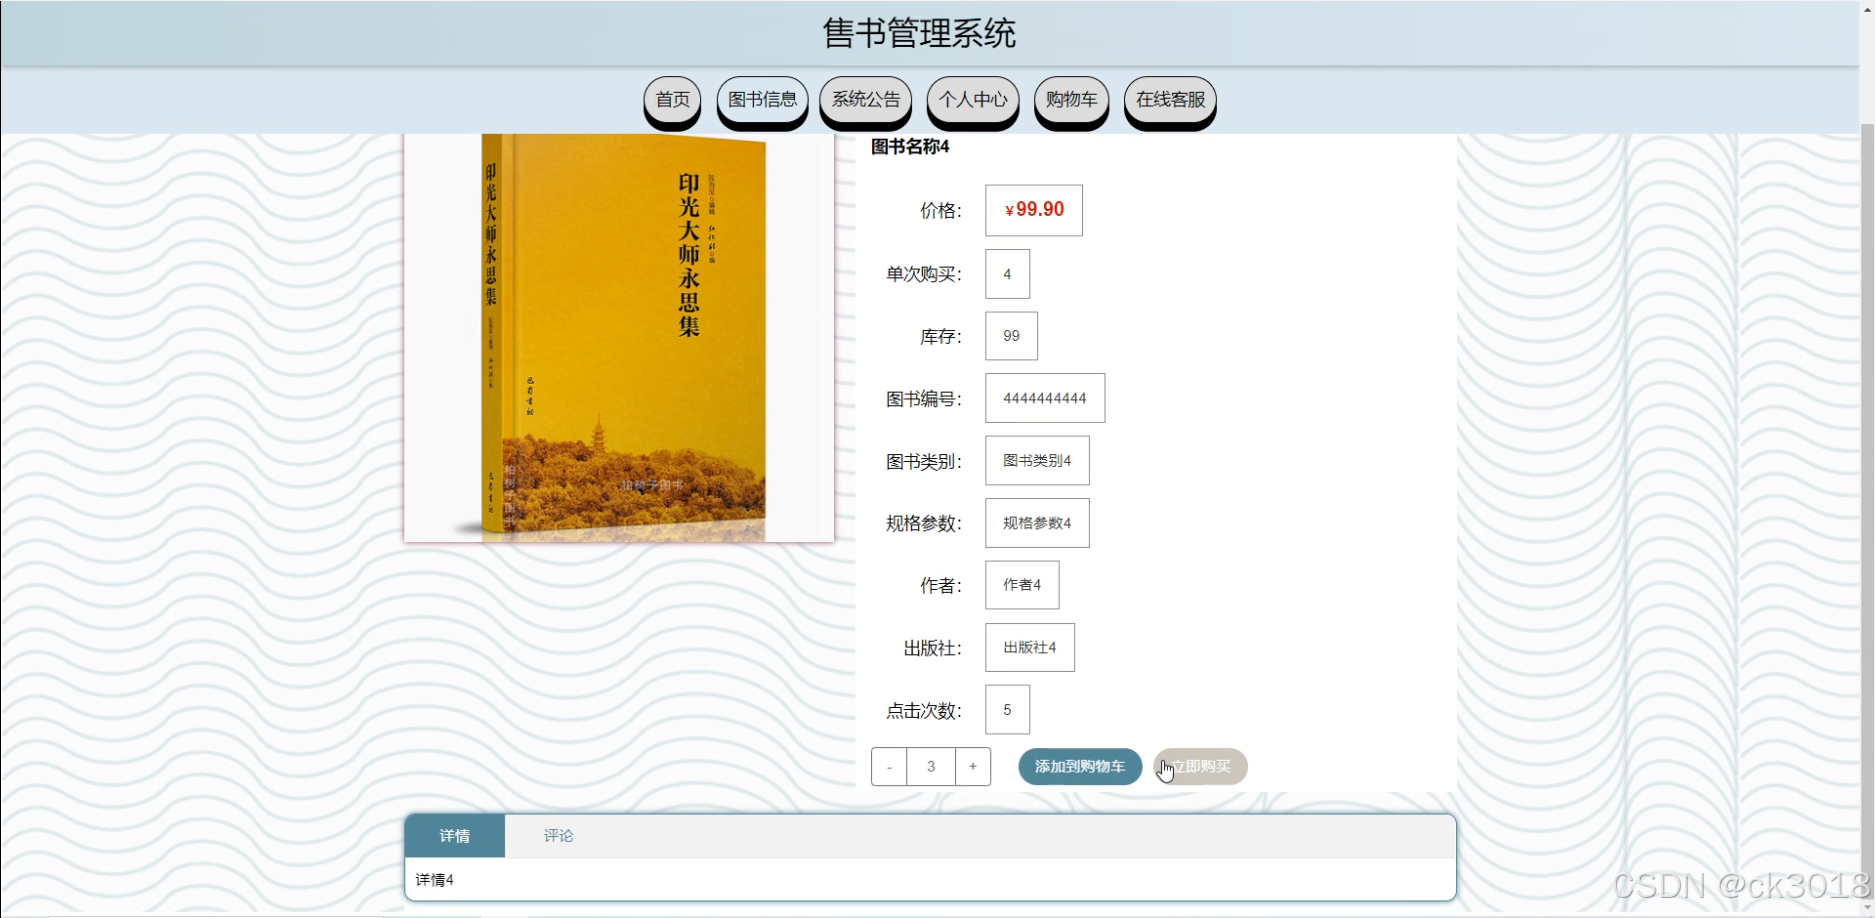Click the 作者4 value box

(1022, 585)
